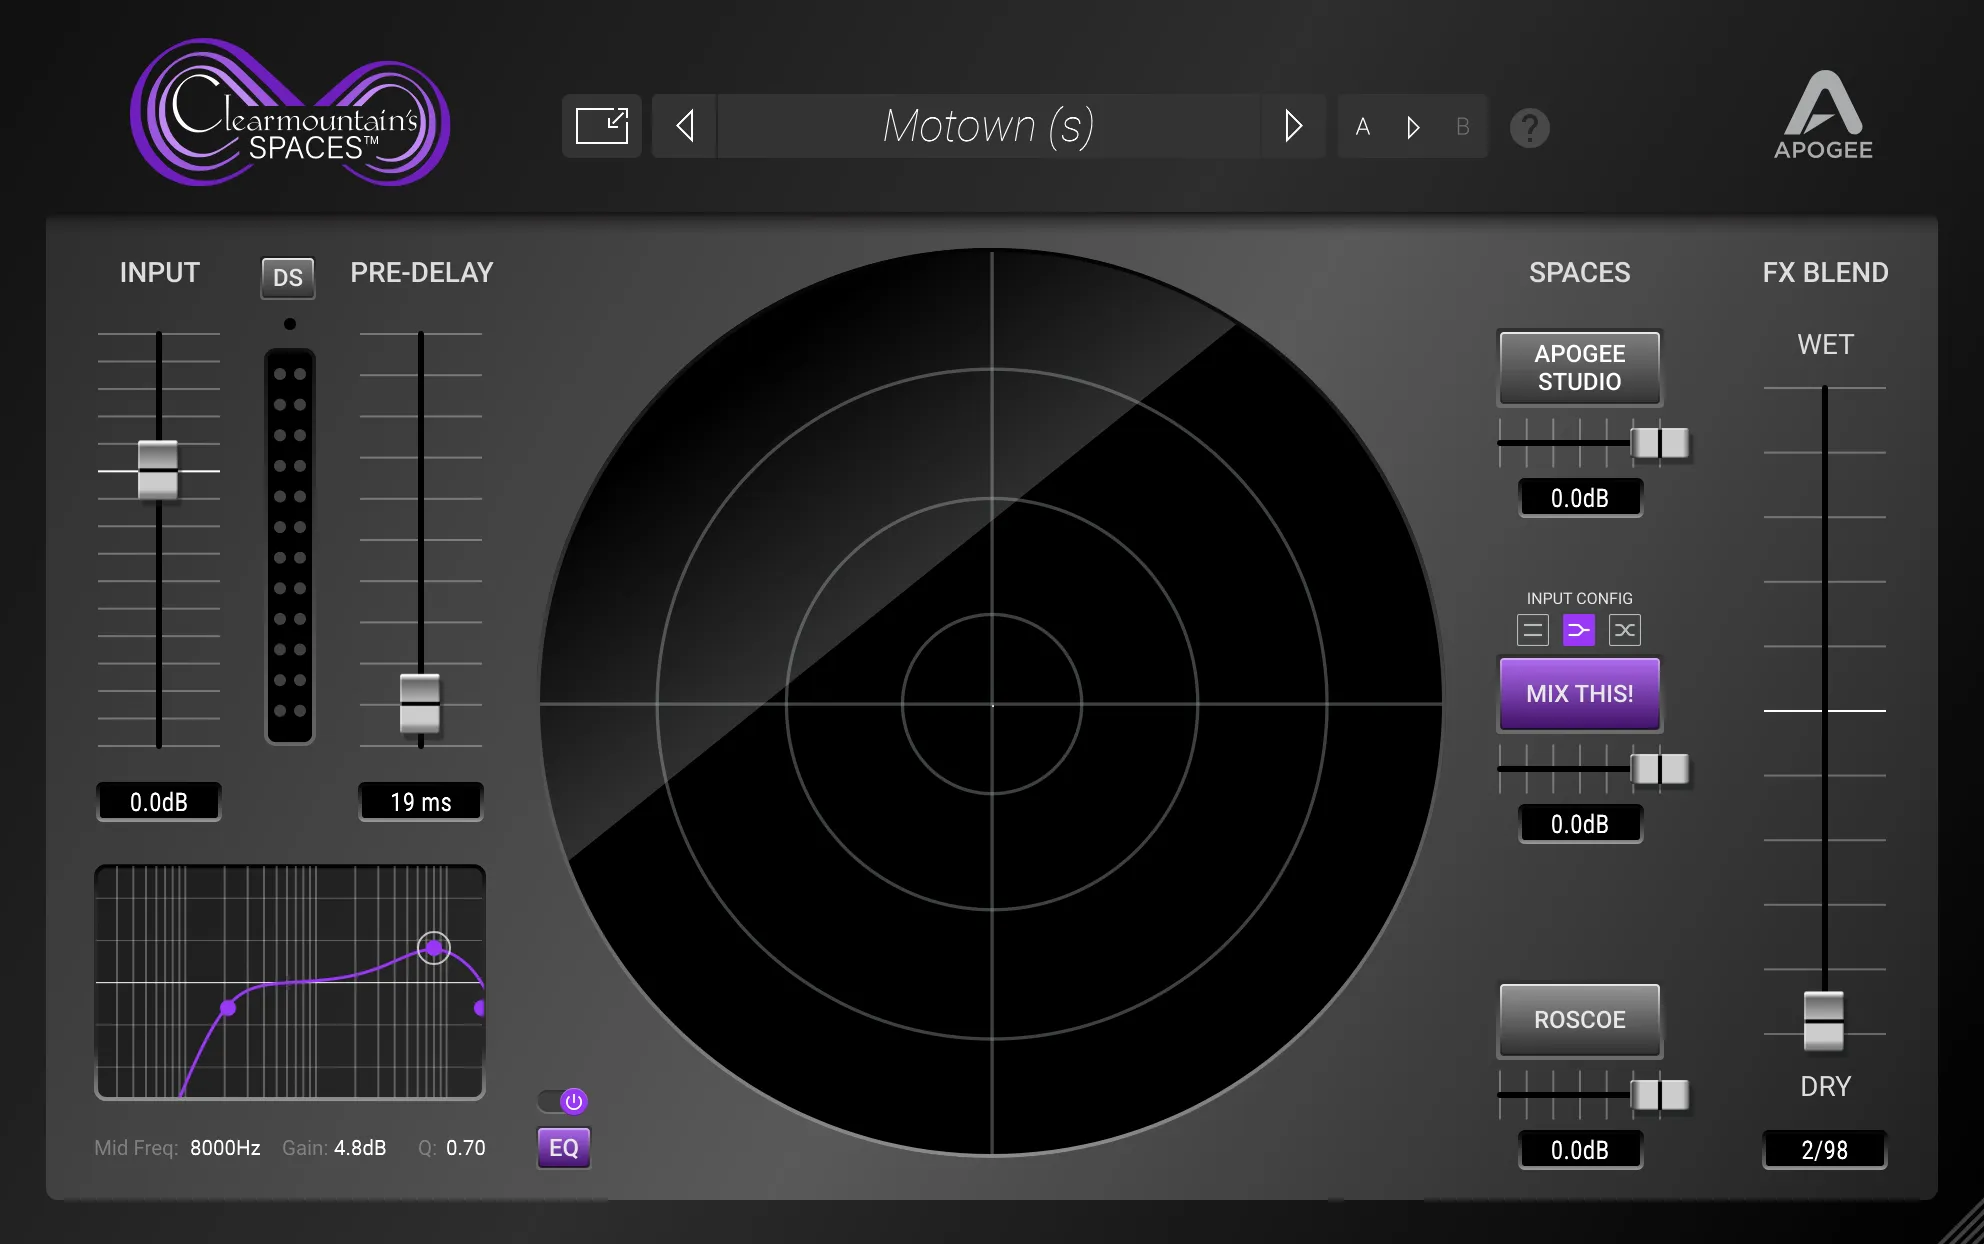Image resolution: width=1984 pixels, height=1244 pixels.
Task: Open the Motown (s) preset name menu
Action: 988,126
